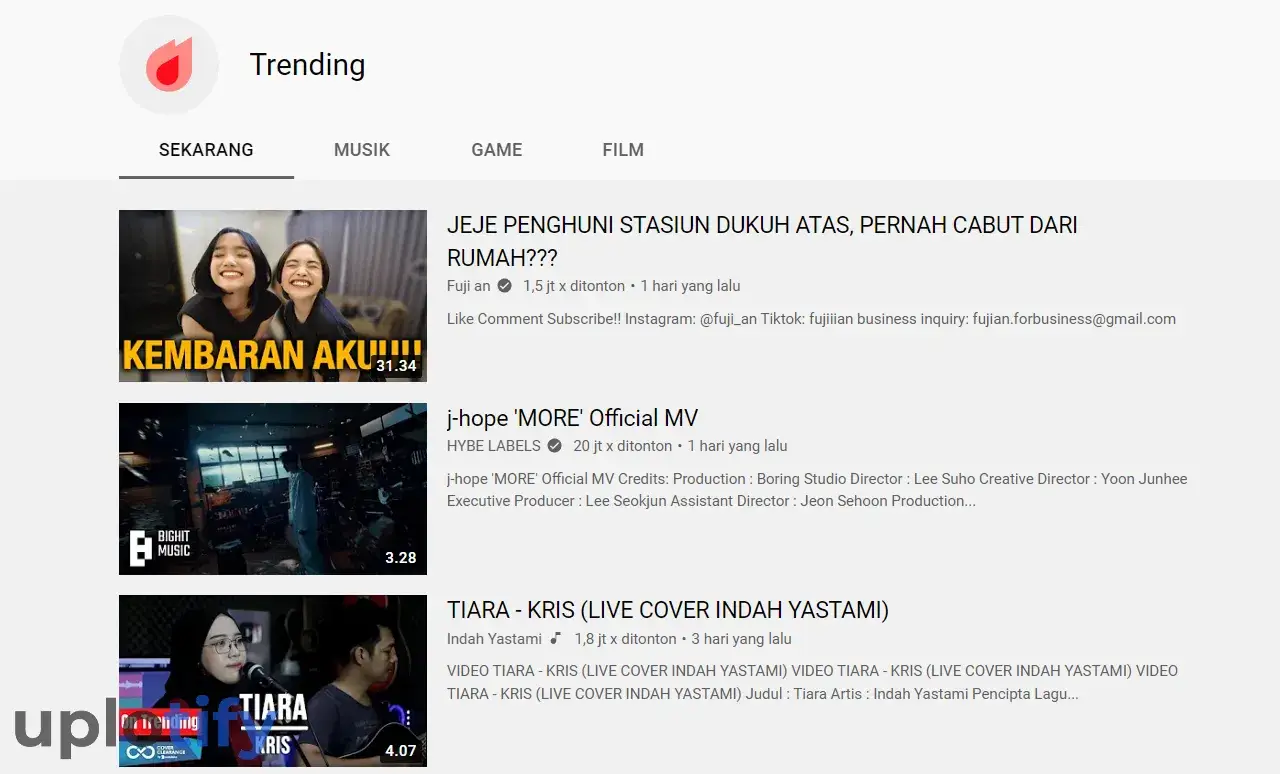This screenshot has width=1280, height=774.
Task: Click description 'VIDEO TIARA - KRIS (LIVE COVER'
Action: (x=812, y=682)
